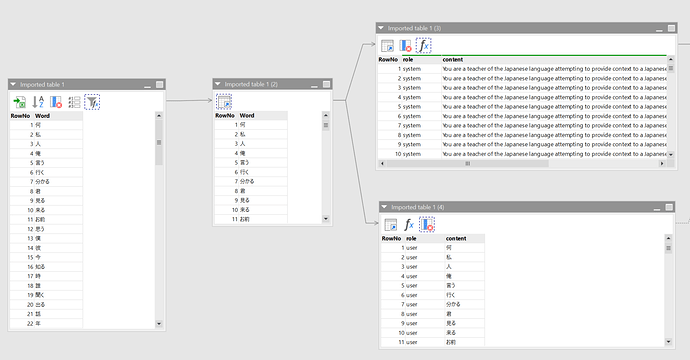The width and height of the screenshot is (690, 360).
Task: Click the content column header in Imported table 1 (3)
Action: click(x=554, y=59)
